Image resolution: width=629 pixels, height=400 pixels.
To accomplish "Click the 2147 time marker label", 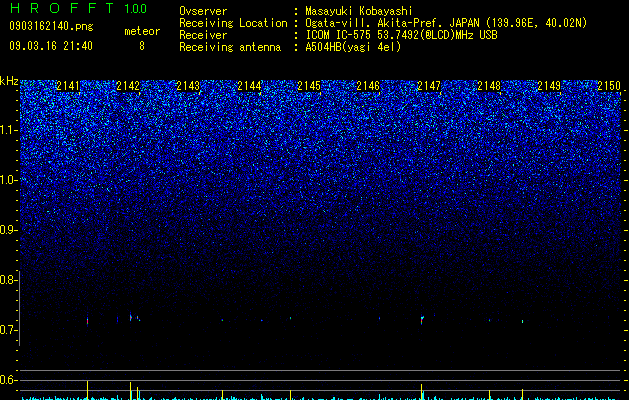I will coord(429,86).
